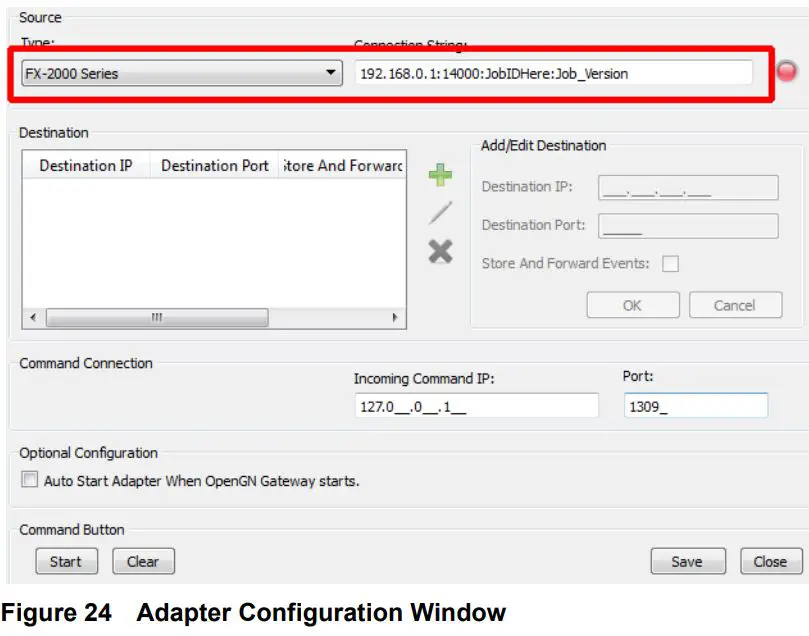The image size is (809, 636).
Task: Click the Incoming Command IP field
Action: [477, 406]
